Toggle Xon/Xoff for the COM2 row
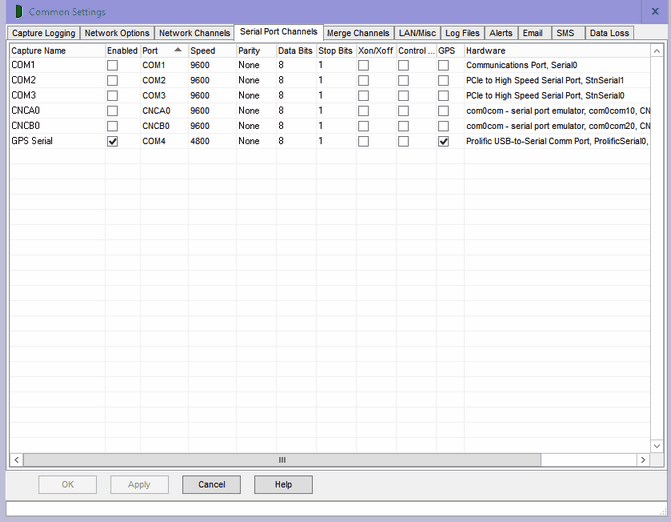Screen dimensions: 671x522 (363, 80)
